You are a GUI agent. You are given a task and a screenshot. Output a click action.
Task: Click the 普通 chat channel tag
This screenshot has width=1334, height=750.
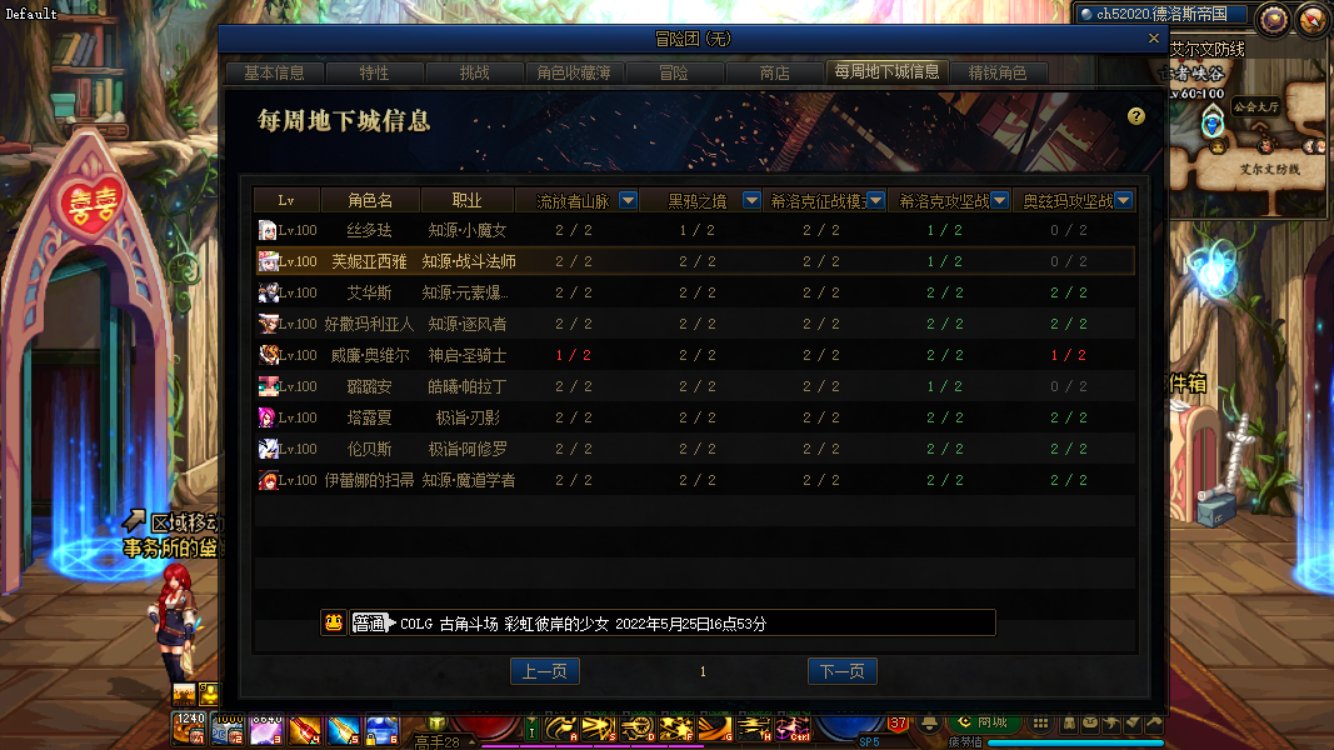(369, 623)
